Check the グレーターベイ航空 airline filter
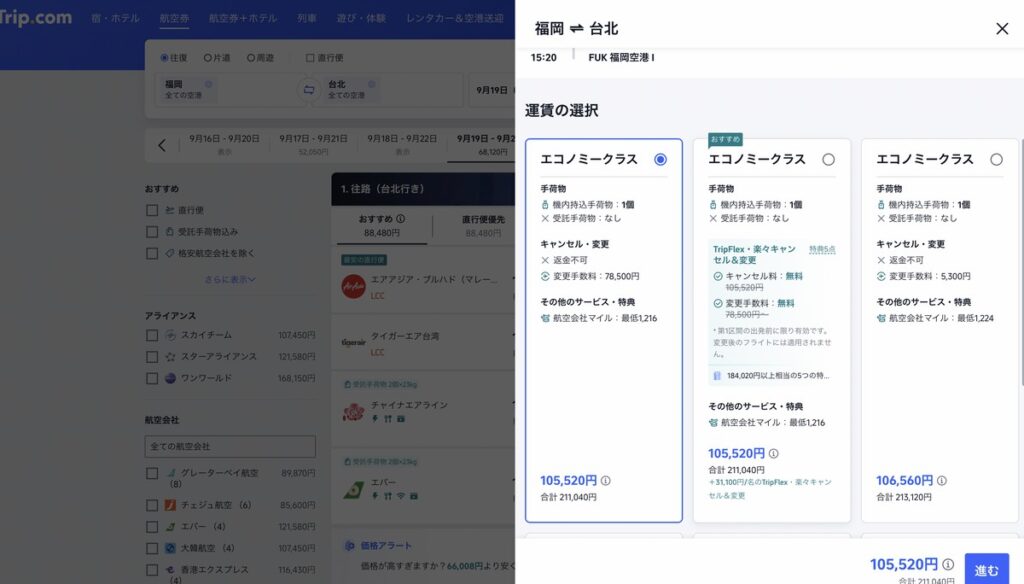1024x584 pixels. 152,473
